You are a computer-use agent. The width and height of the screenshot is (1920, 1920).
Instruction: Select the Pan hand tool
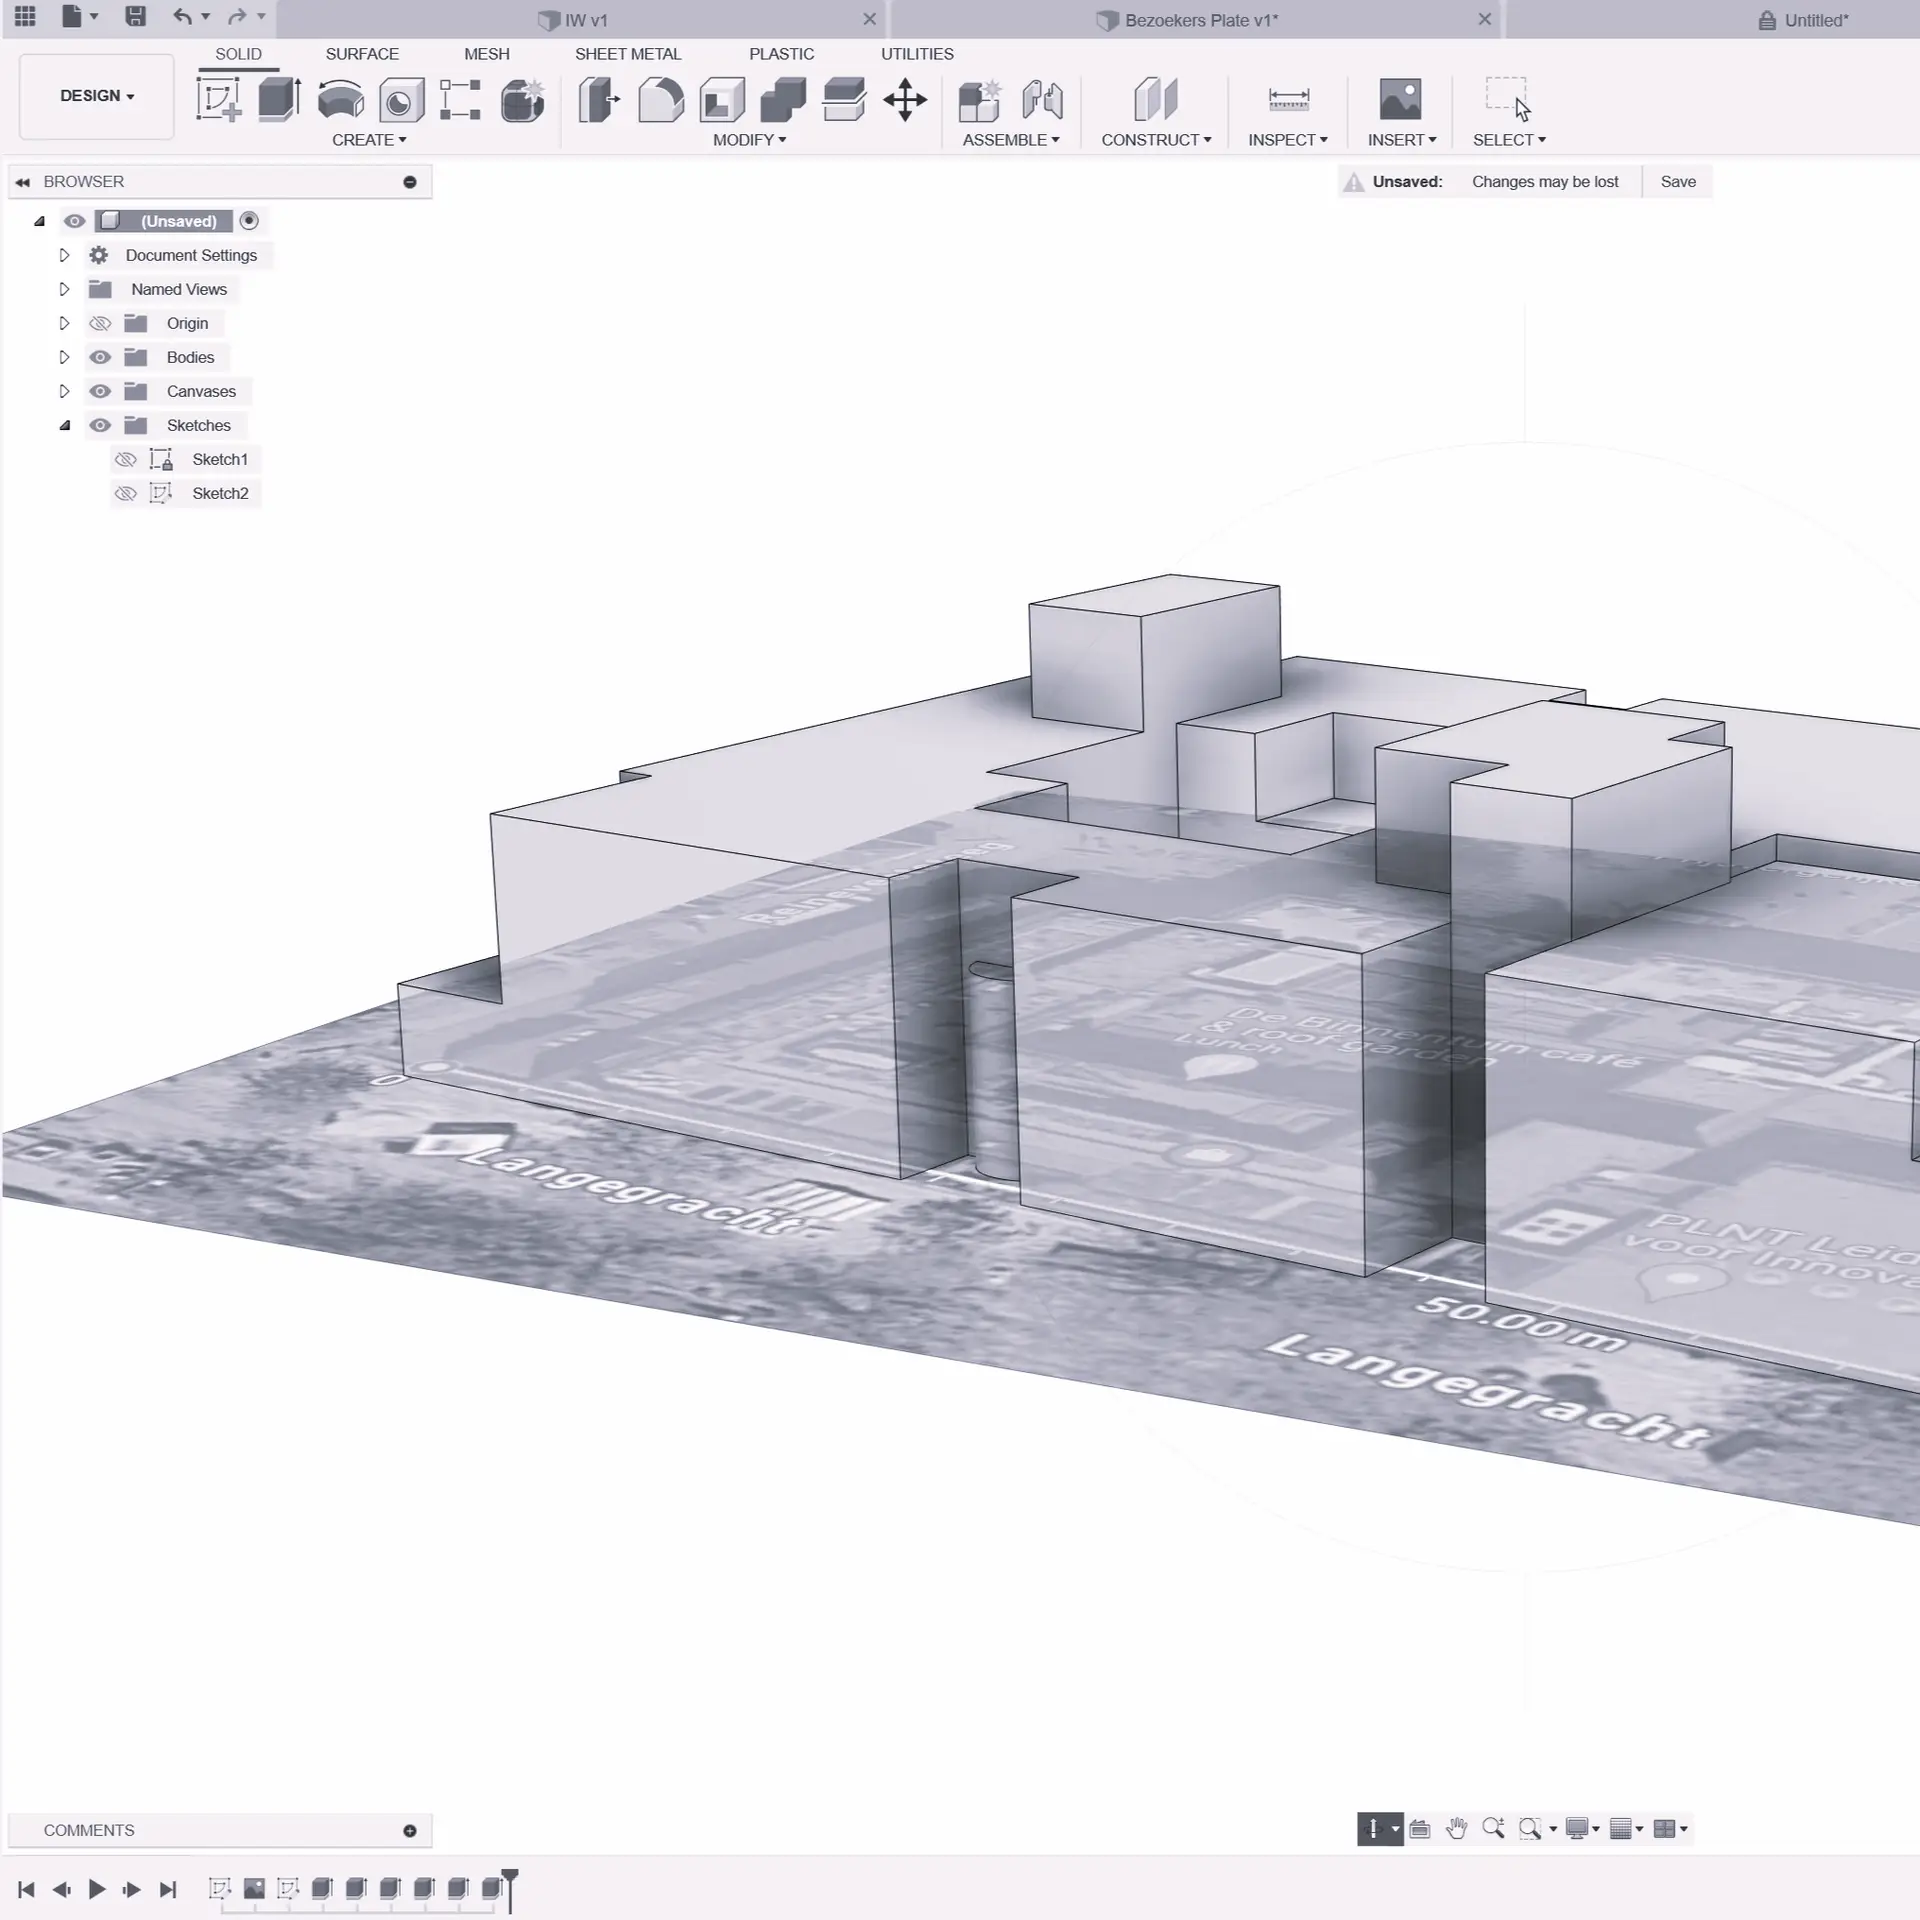[x=1456, y=1829]
